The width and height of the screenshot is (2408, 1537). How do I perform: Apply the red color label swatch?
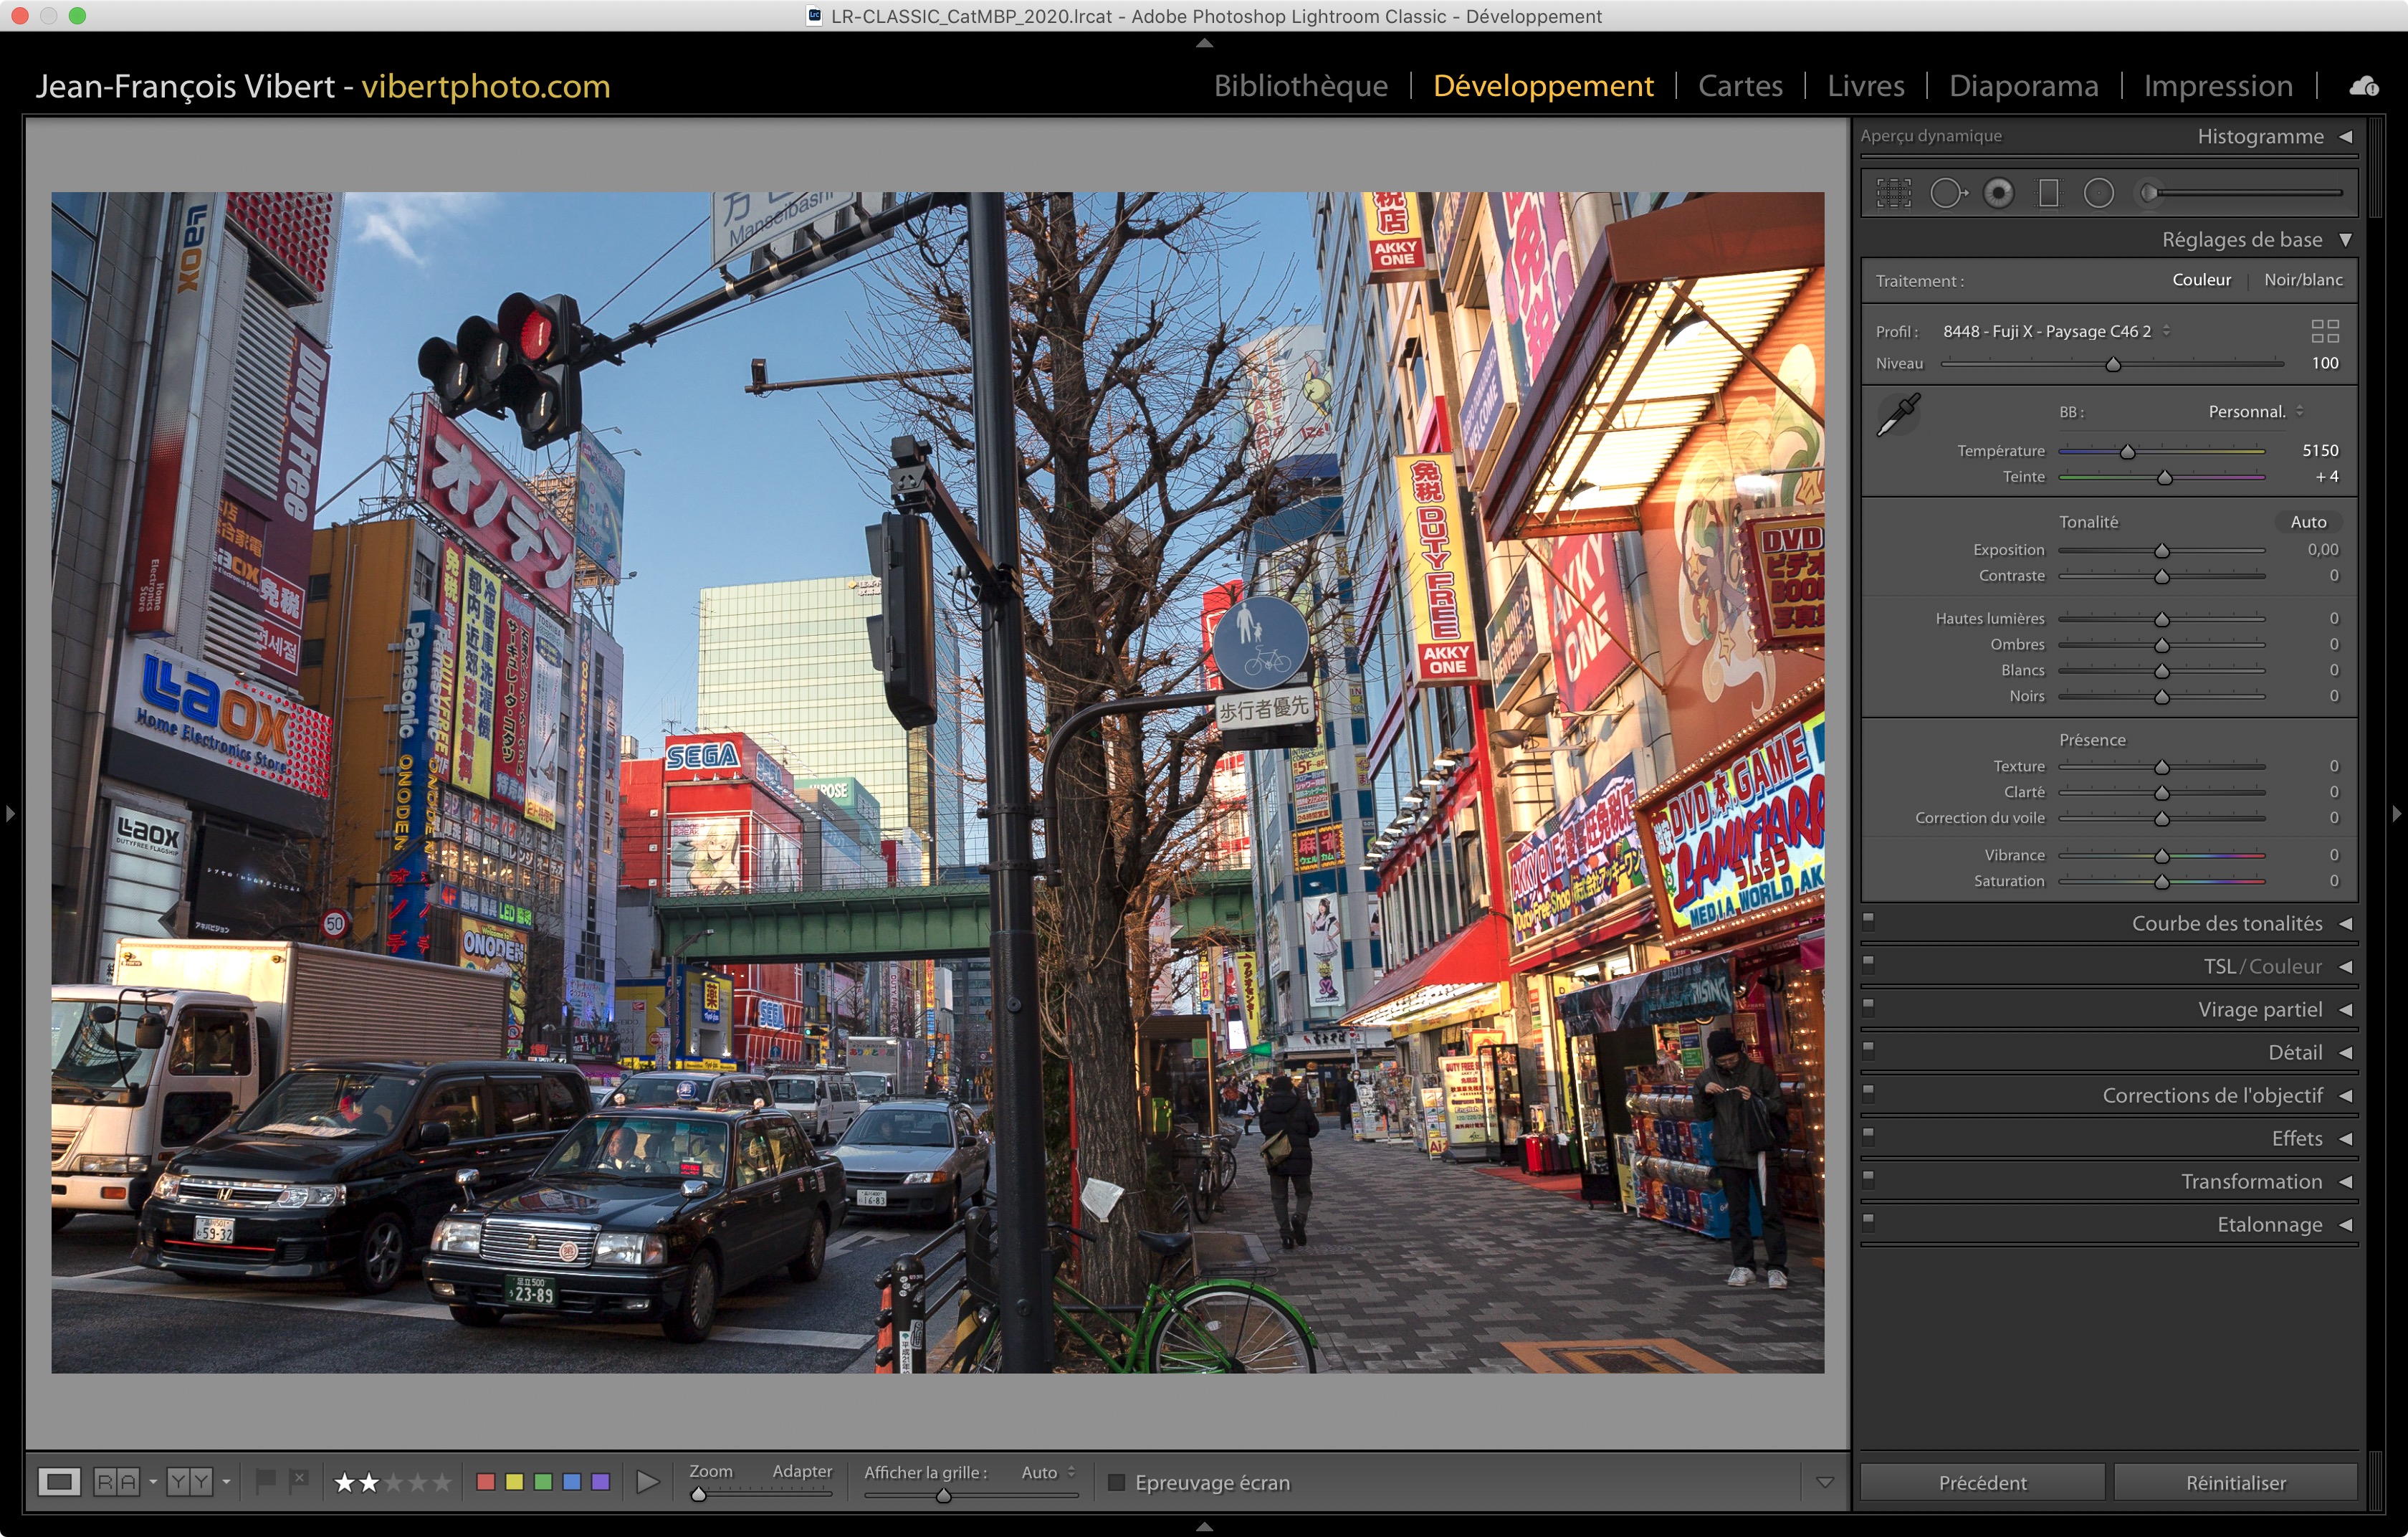pyautogui.click(x=486, y=1482)
